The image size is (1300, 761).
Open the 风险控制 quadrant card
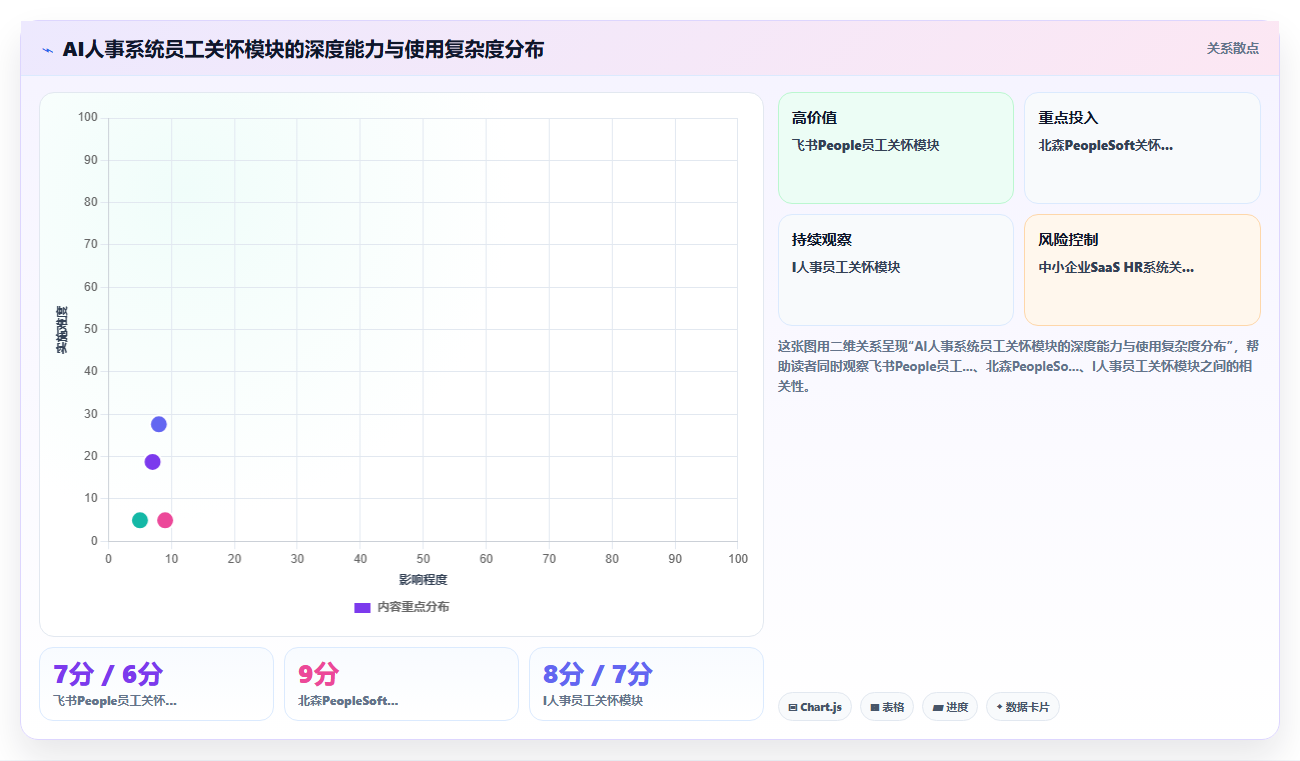click(x=1142, y=270)
